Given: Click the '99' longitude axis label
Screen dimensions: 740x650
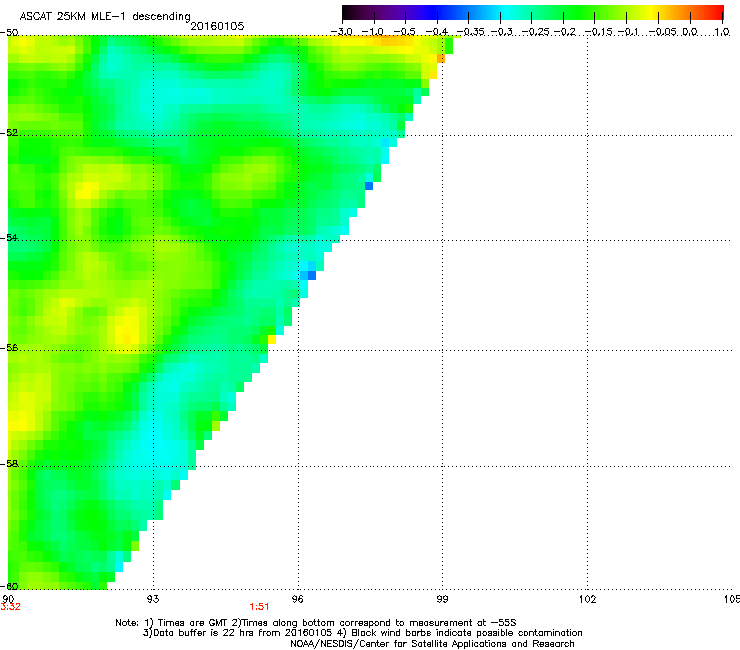Looking at the screenshot, I should coord(442,599).
